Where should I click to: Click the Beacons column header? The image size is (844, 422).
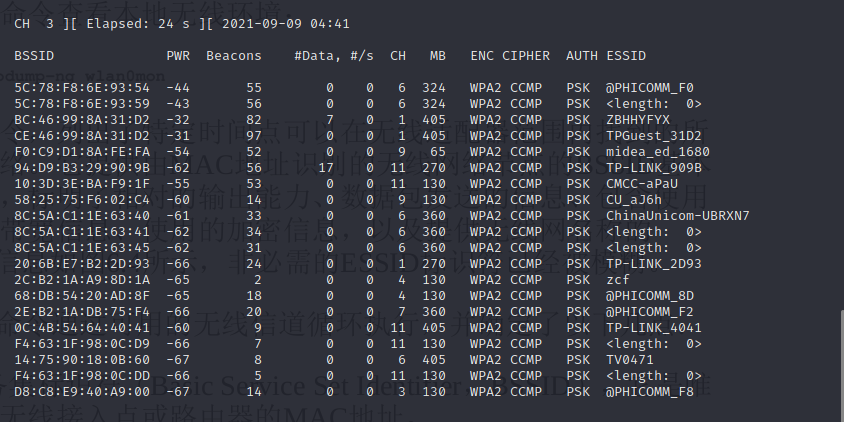234,56
